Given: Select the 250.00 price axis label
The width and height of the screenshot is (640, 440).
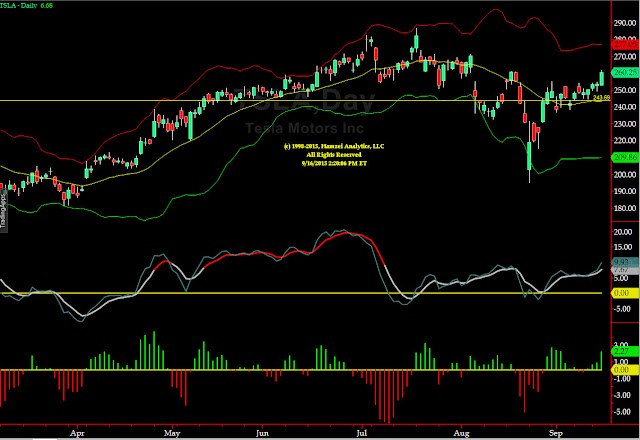Looking at the screenshot, I should point(625,90).
